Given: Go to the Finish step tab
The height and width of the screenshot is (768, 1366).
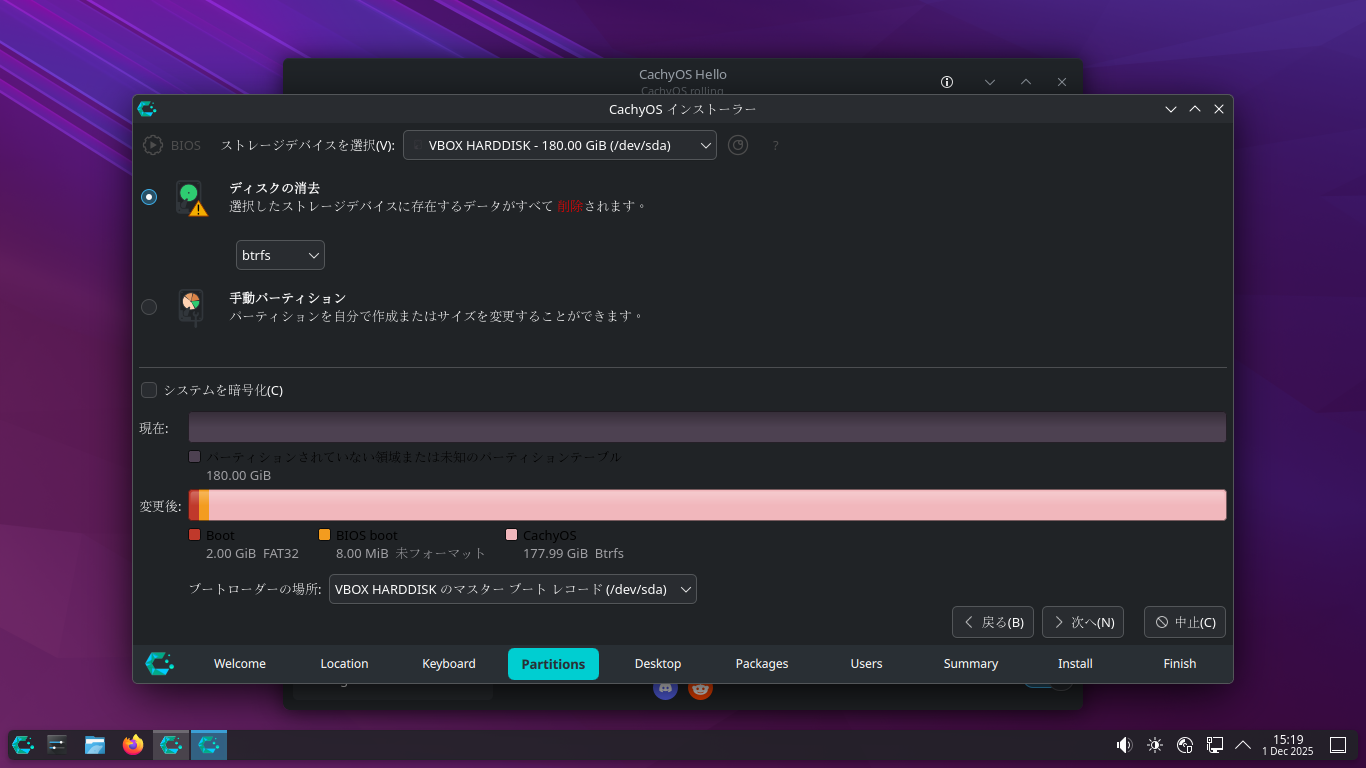Looking at the screenshot, I should pos(1180,664).
